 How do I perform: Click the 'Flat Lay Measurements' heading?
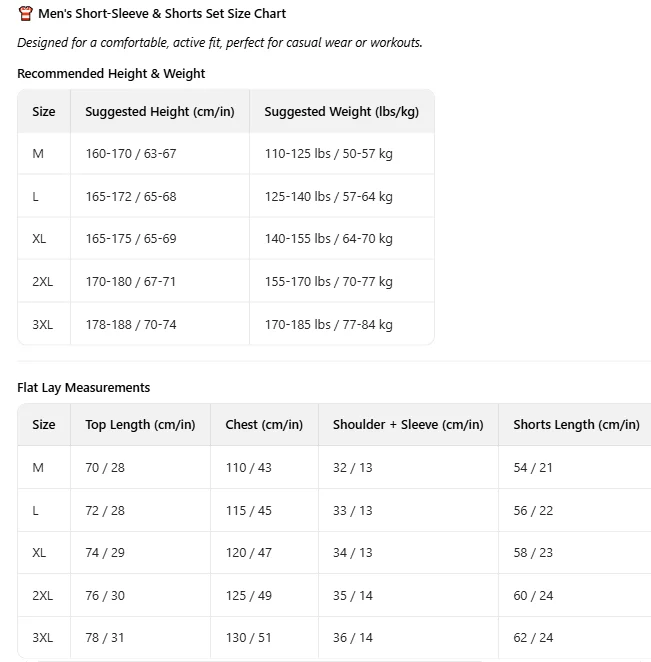tap(84, 388)
